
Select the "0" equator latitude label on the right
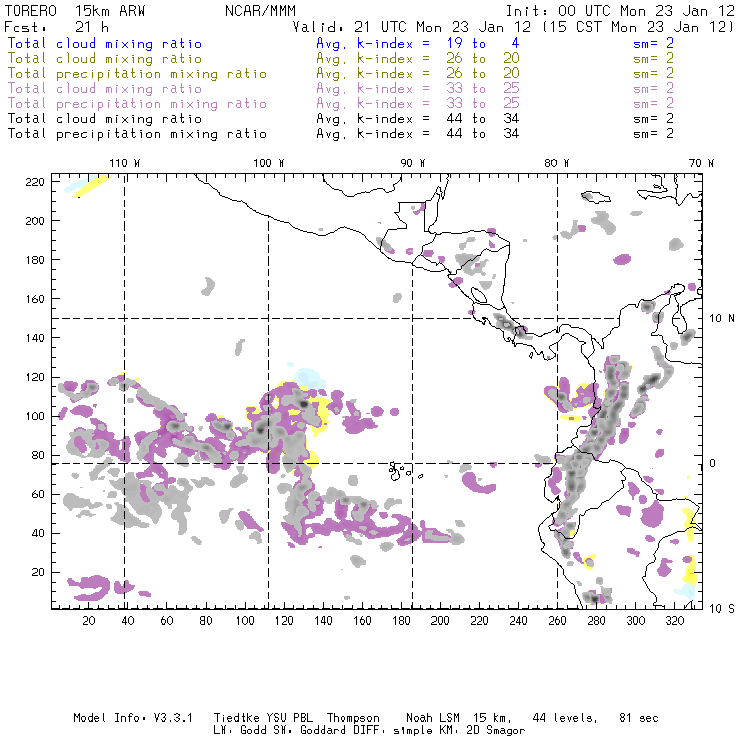[713, 463]
